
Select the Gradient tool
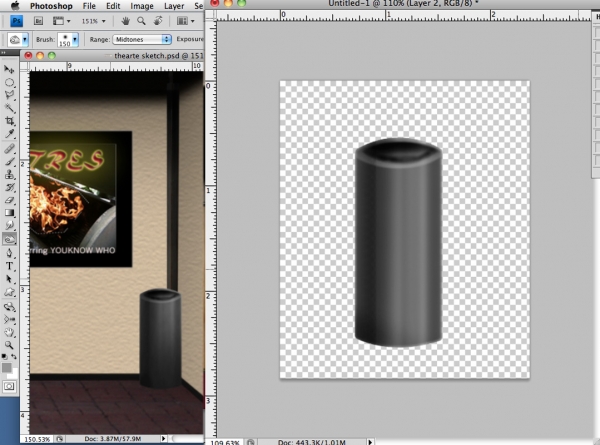pos(9,213)
